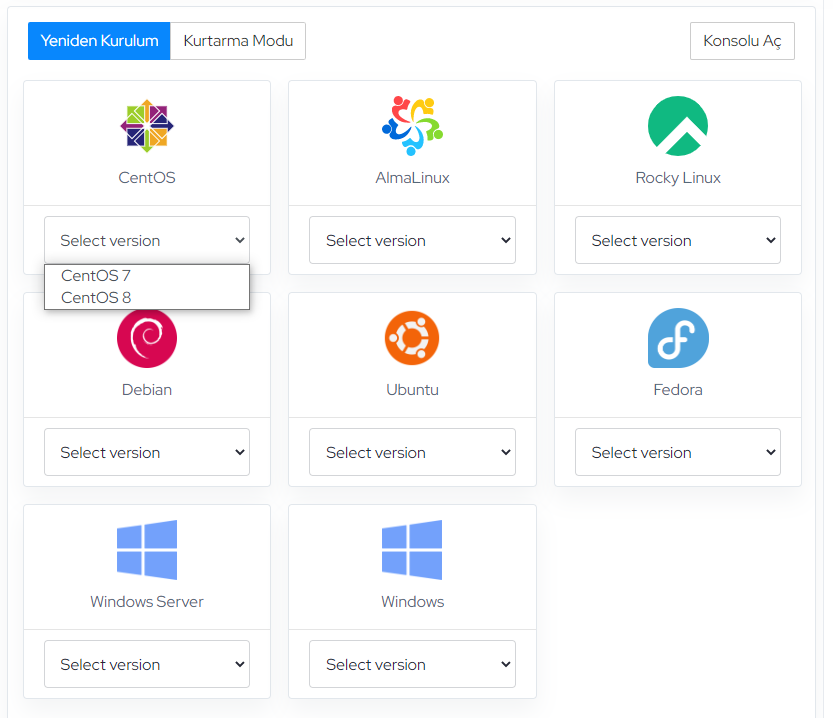Click the Fedora logo icon
833x718 pixels.
point(678,338)
